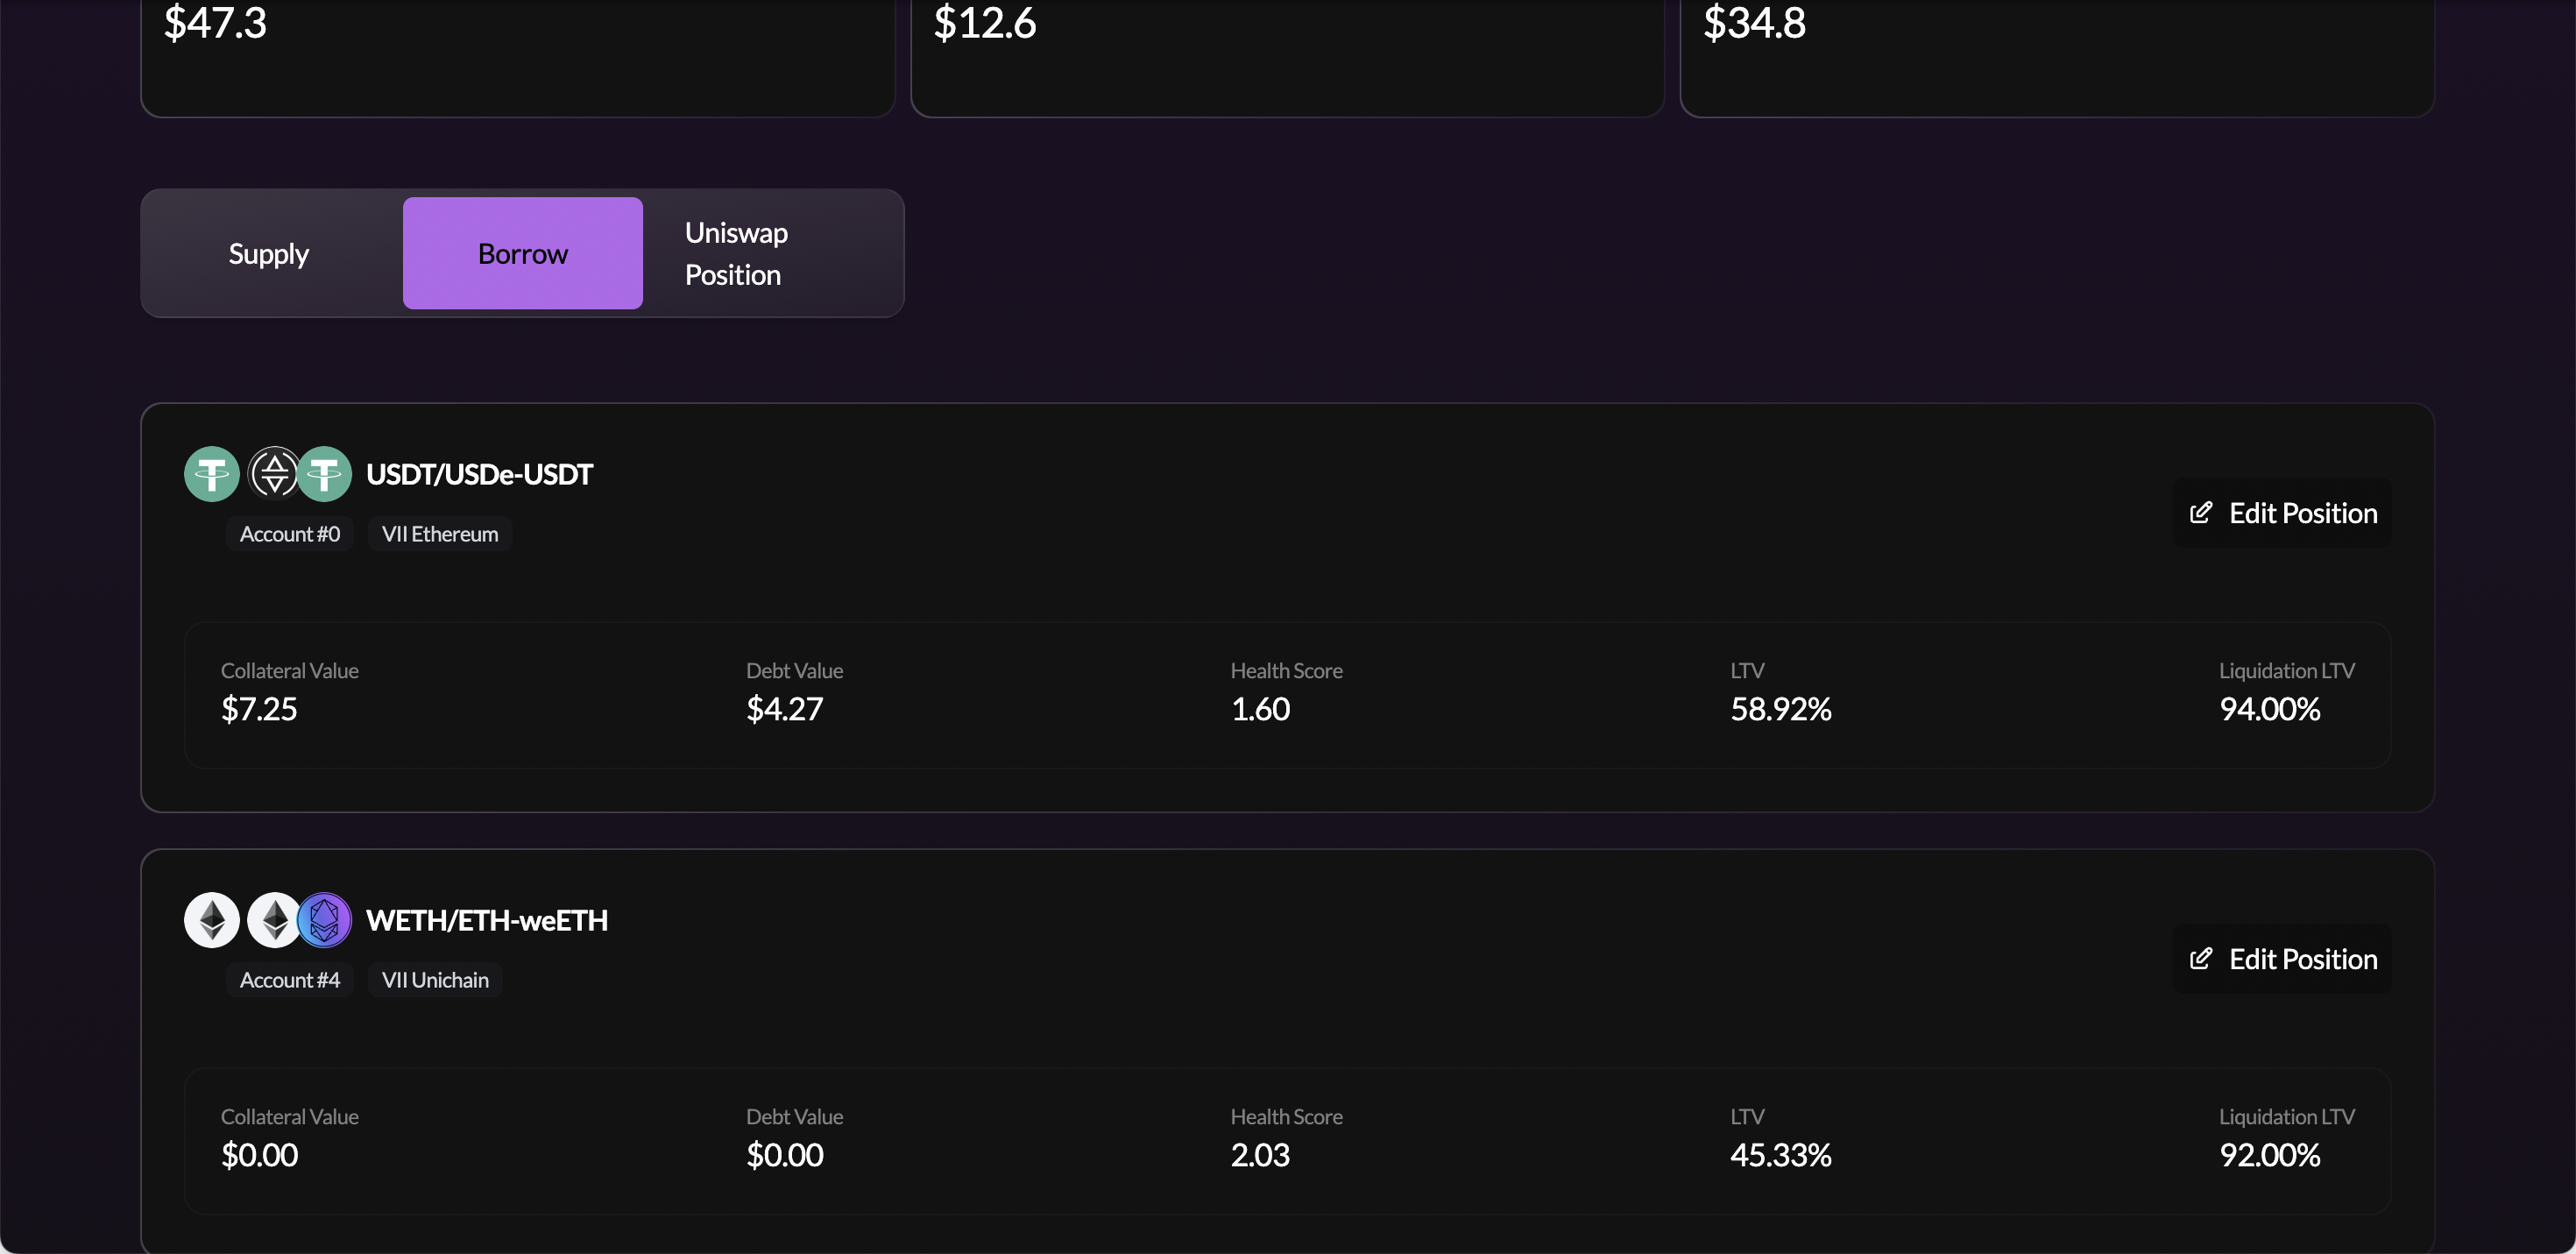Click the pencil edit icon on USDT/USDe-USDT position

pyautogui.click(x=2202, y=512)
